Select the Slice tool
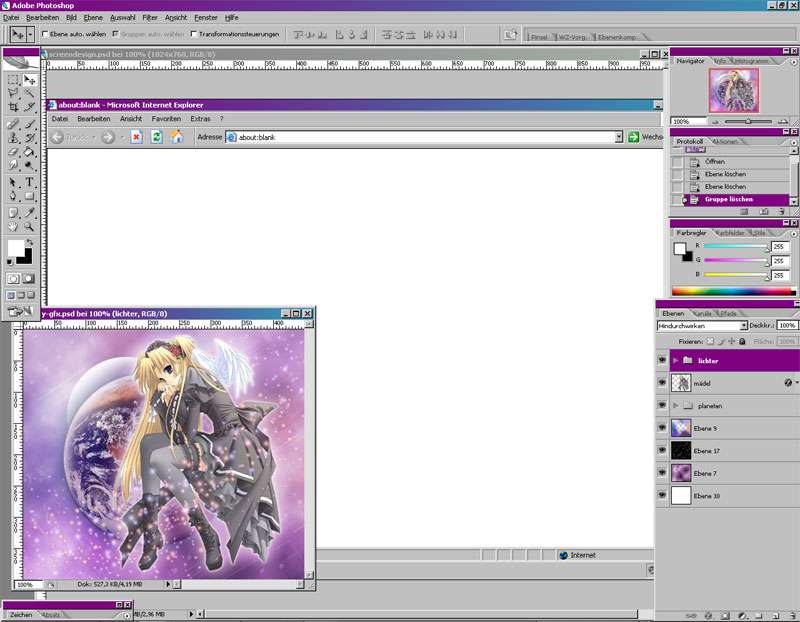Screen dimensions: 800x622 pyautogui.click(x=29, y=107)
